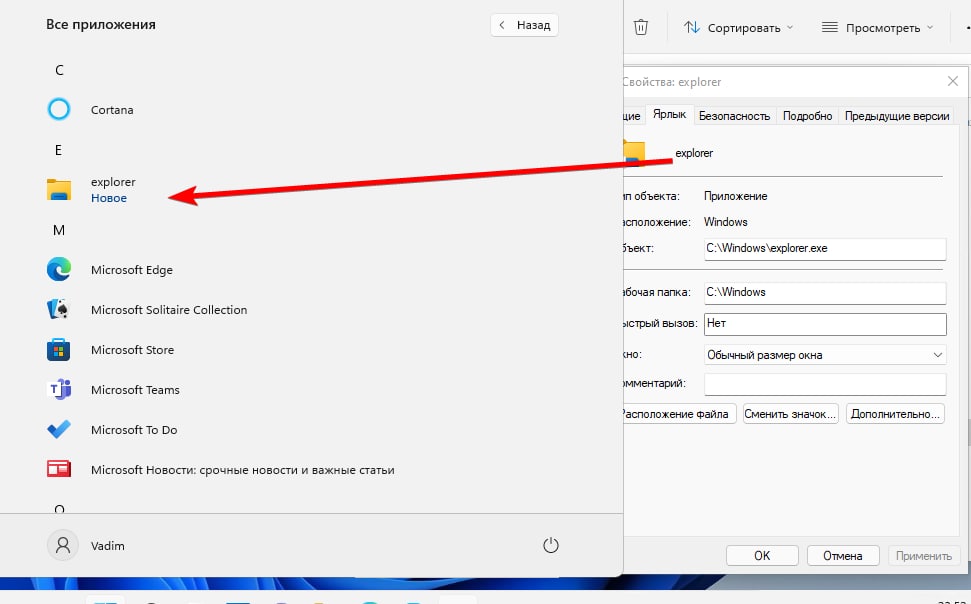This screenshot has width=971, height=604.
Task: Click the power button in Start menu
Action: click(x=551, y=545)
